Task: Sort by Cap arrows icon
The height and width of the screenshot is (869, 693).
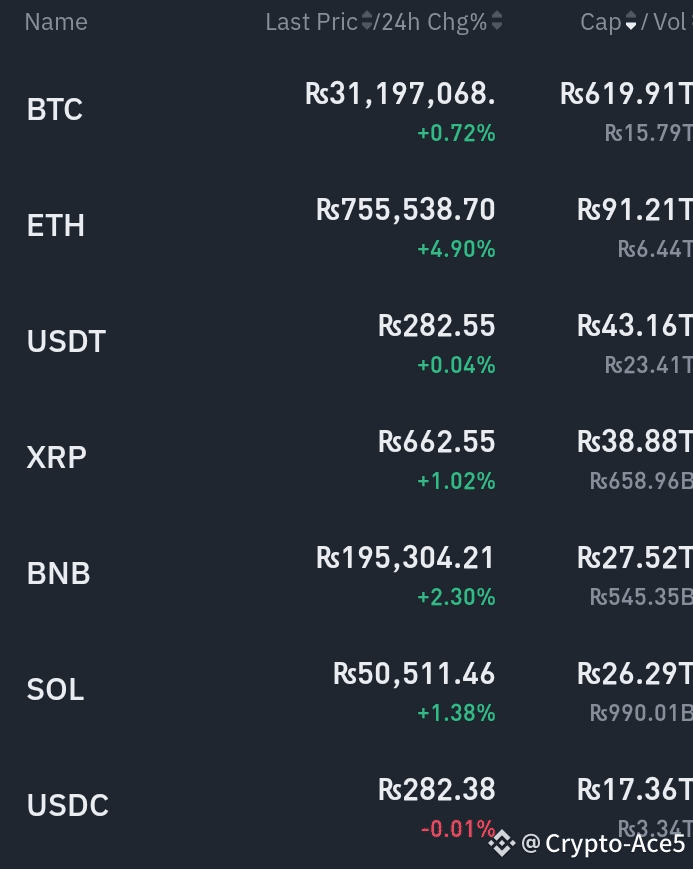Action: pos(631,21)
